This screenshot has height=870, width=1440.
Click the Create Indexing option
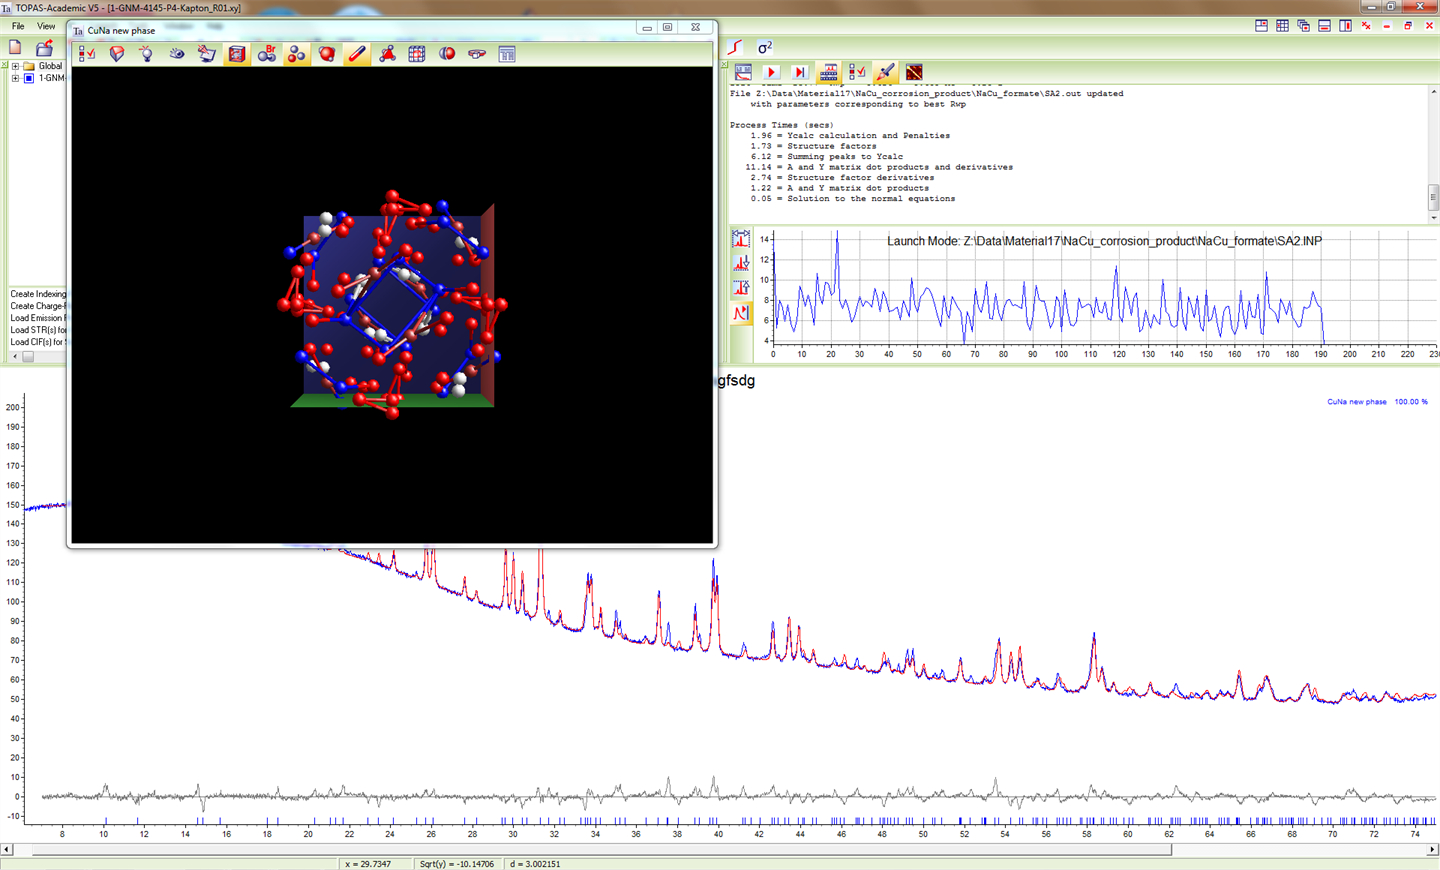pyautogui.click(x=38, y=294)
